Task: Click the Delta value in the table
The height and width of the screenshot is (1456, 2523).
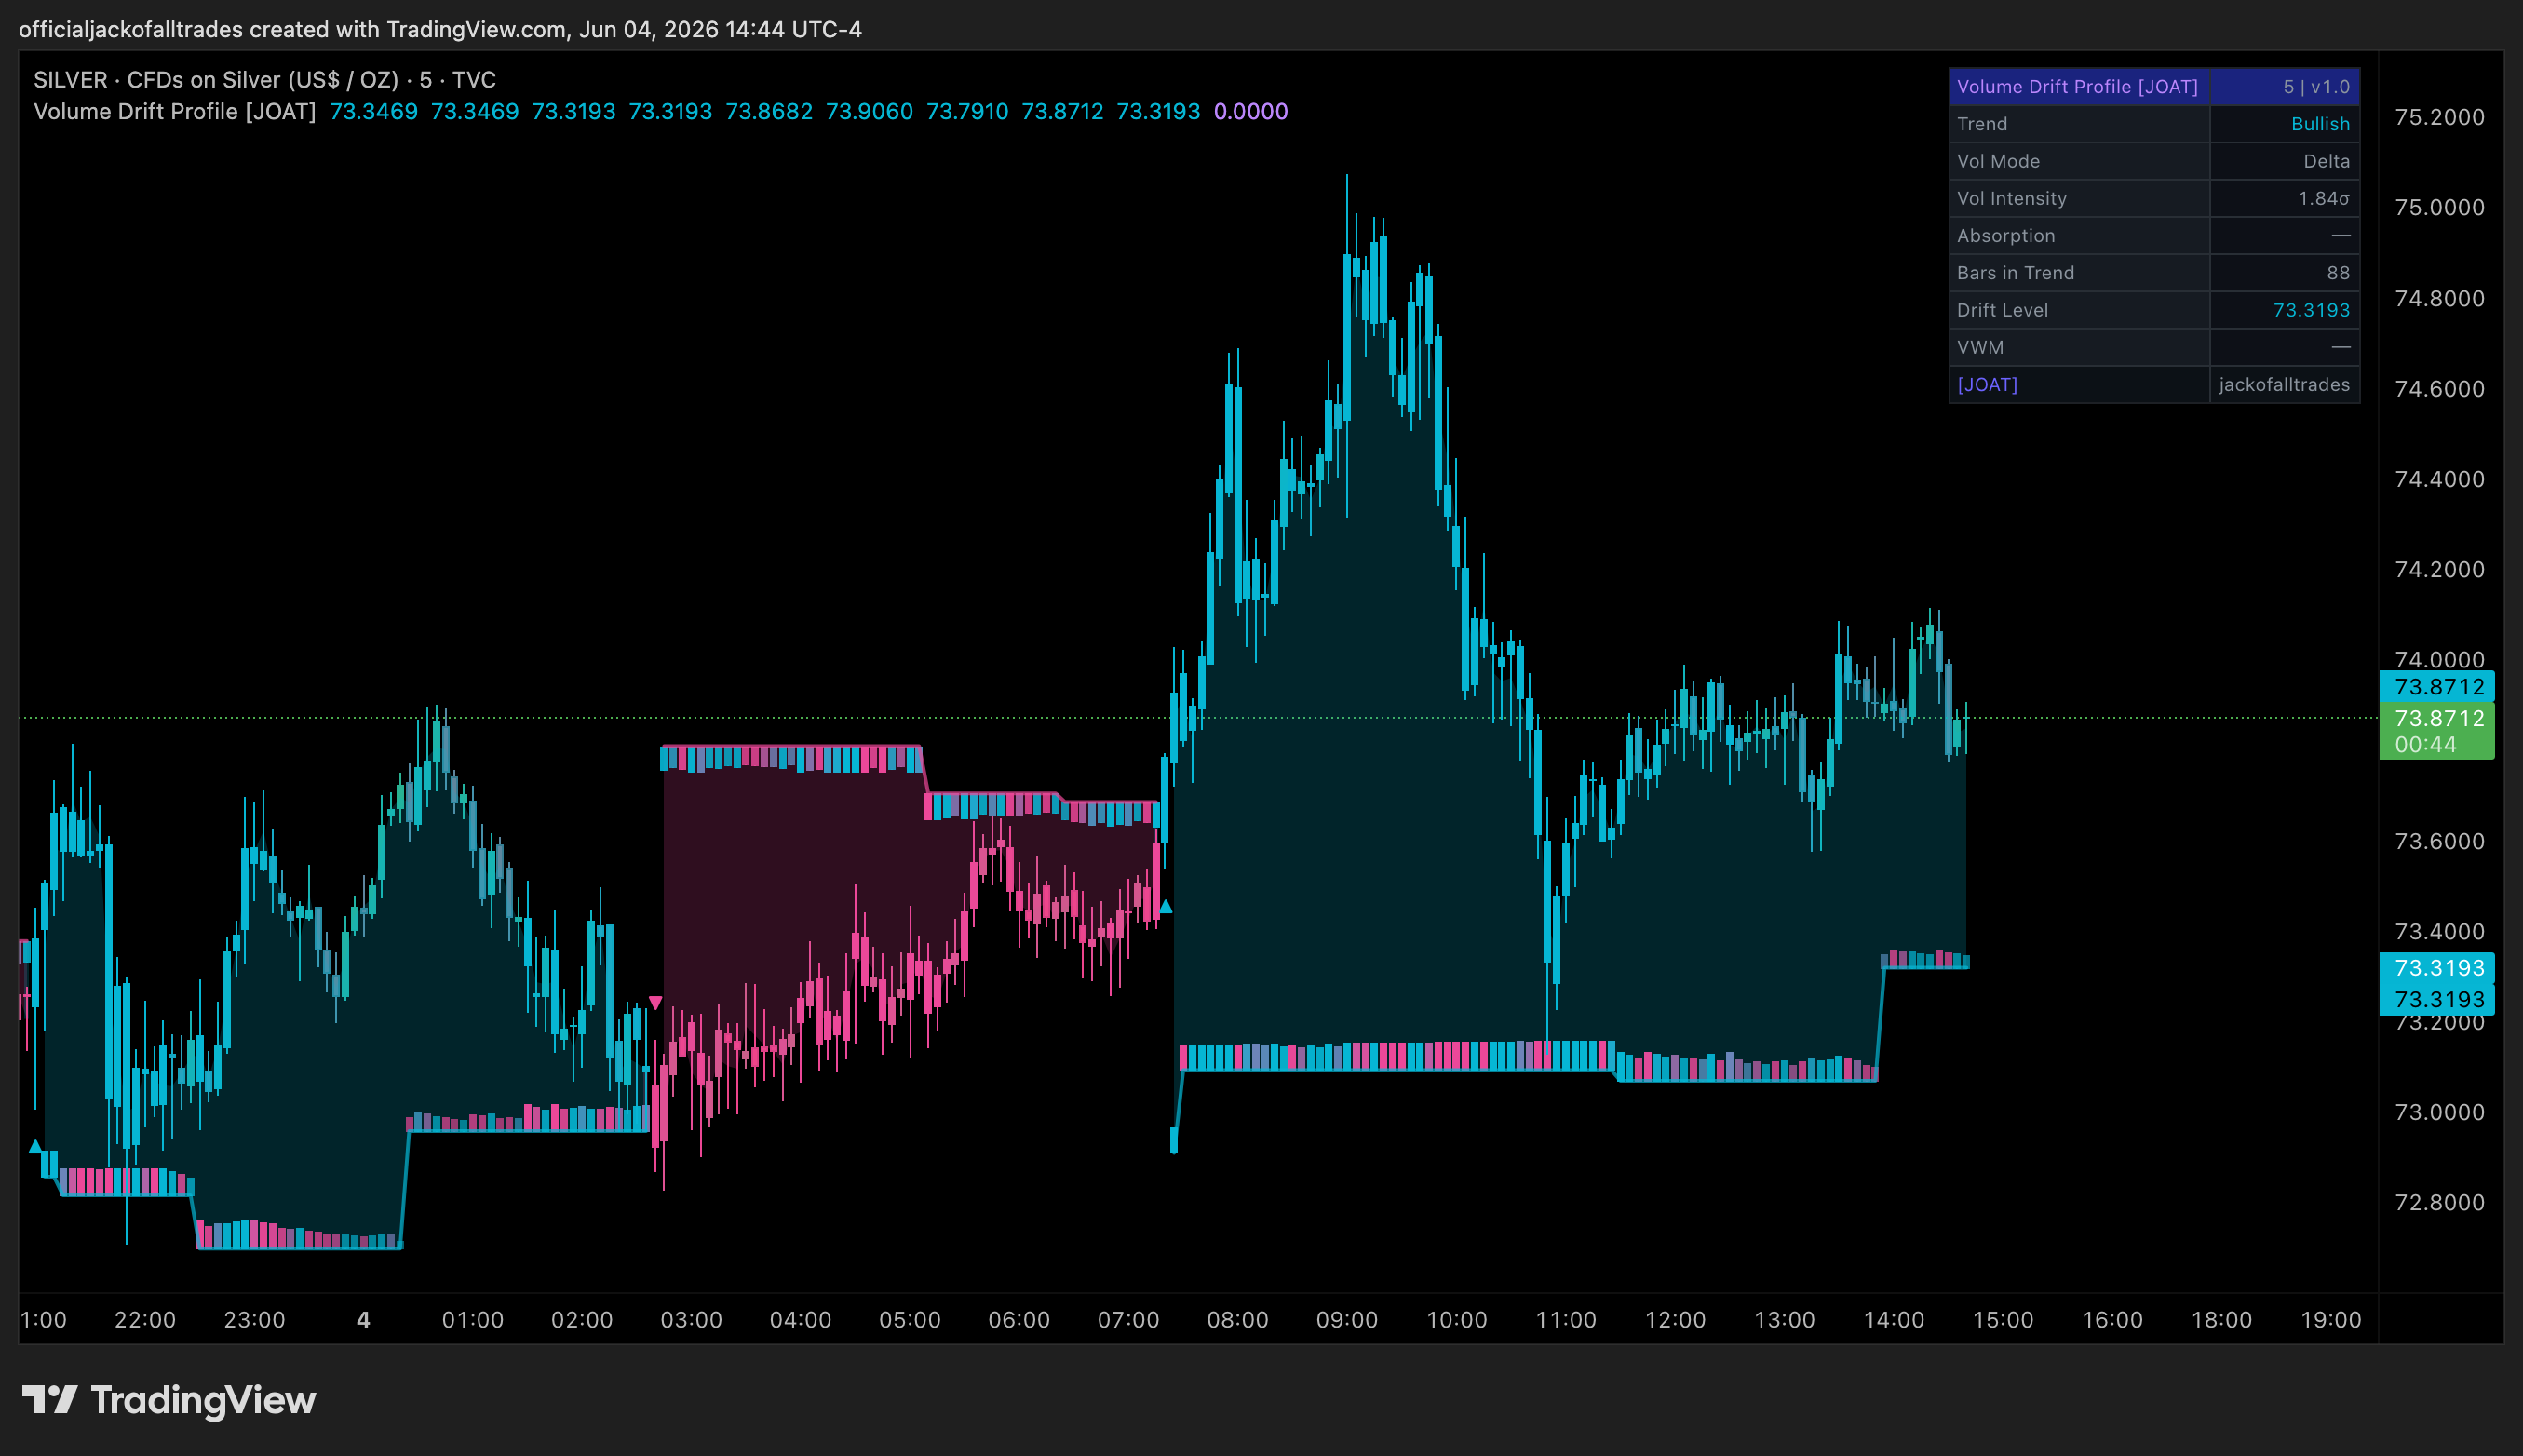Action: (x=2326, y=161)
